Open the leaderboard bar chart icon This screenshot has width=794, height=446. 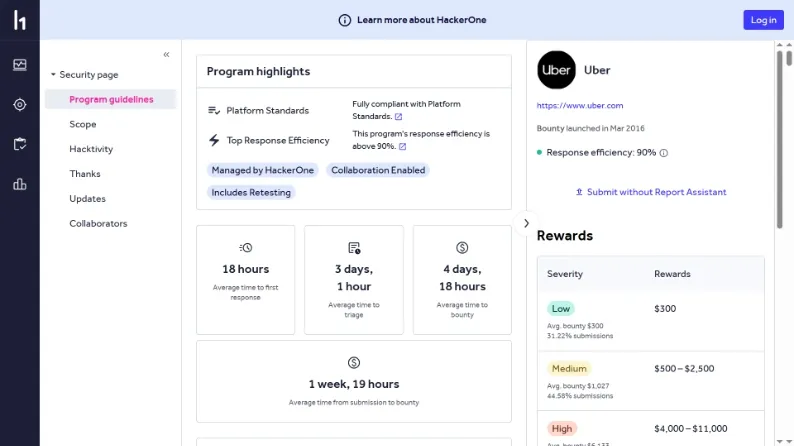point(20,184)
